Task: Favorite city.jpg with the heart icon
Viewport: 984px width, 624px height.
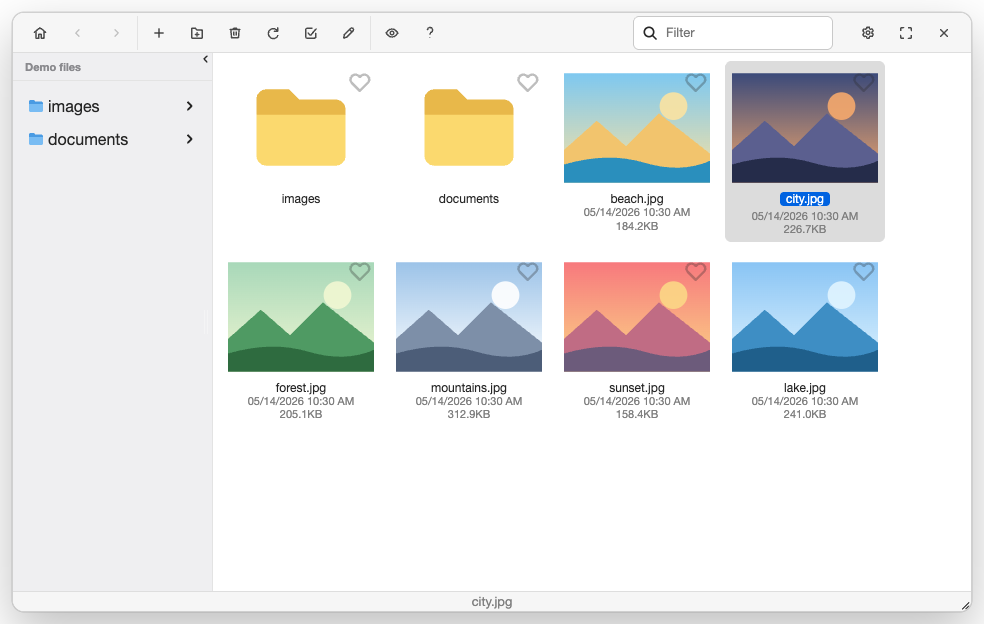Action: 864,82
